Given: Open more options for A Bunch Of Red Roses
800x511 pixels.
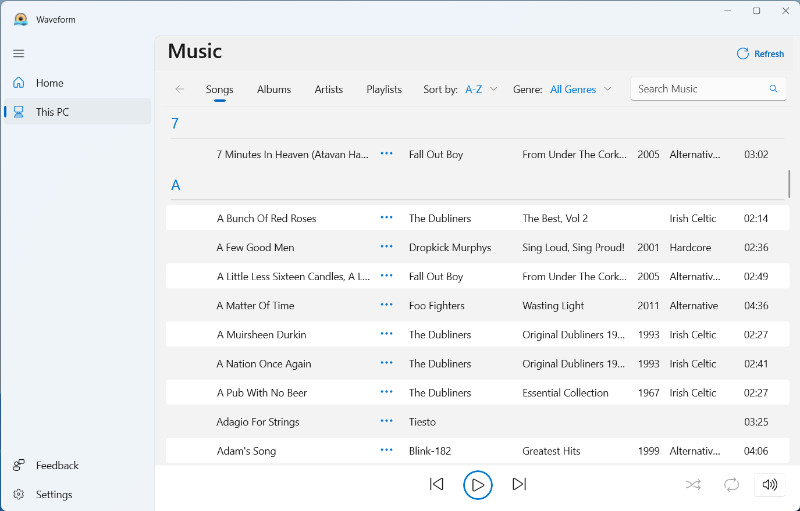Looking at the screenshot, I should tap(387, 217).
